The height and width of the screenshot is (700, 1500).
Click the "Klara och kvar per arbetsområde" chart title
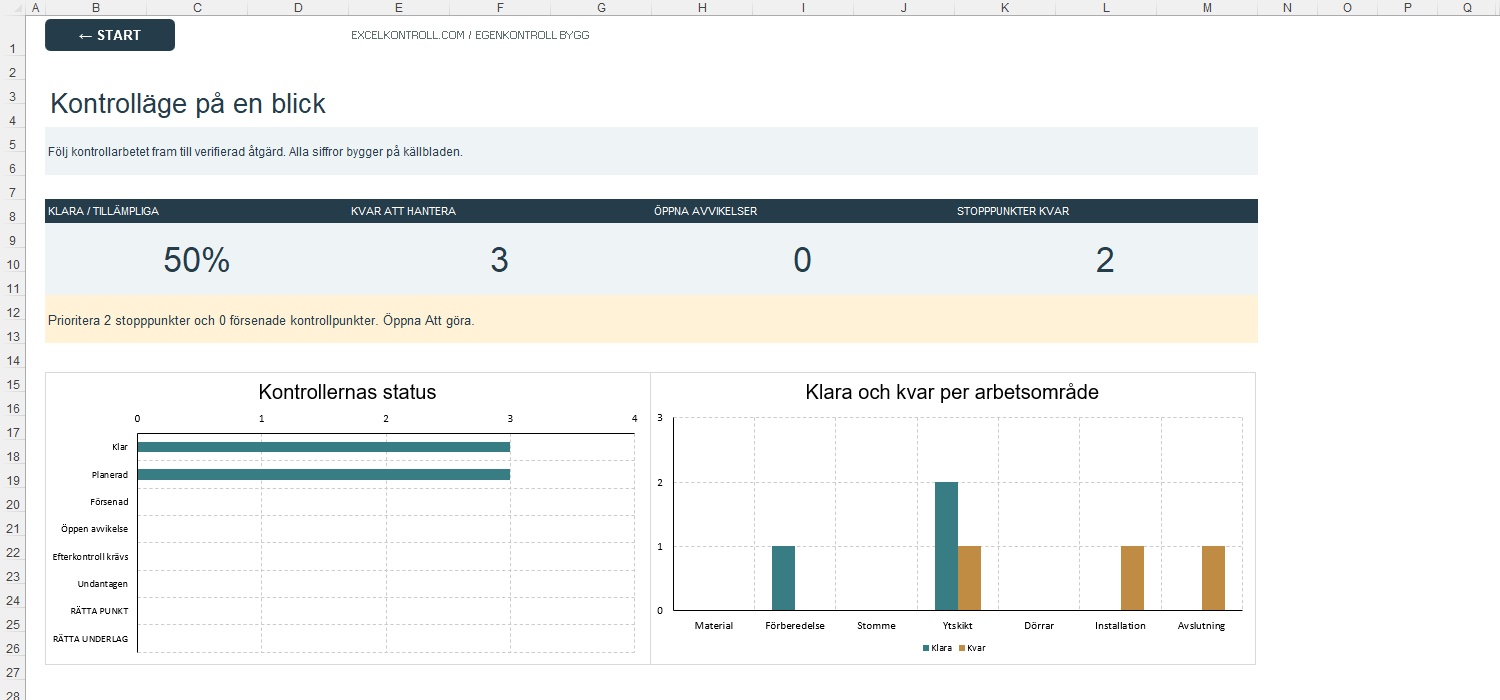coord(952,392)
